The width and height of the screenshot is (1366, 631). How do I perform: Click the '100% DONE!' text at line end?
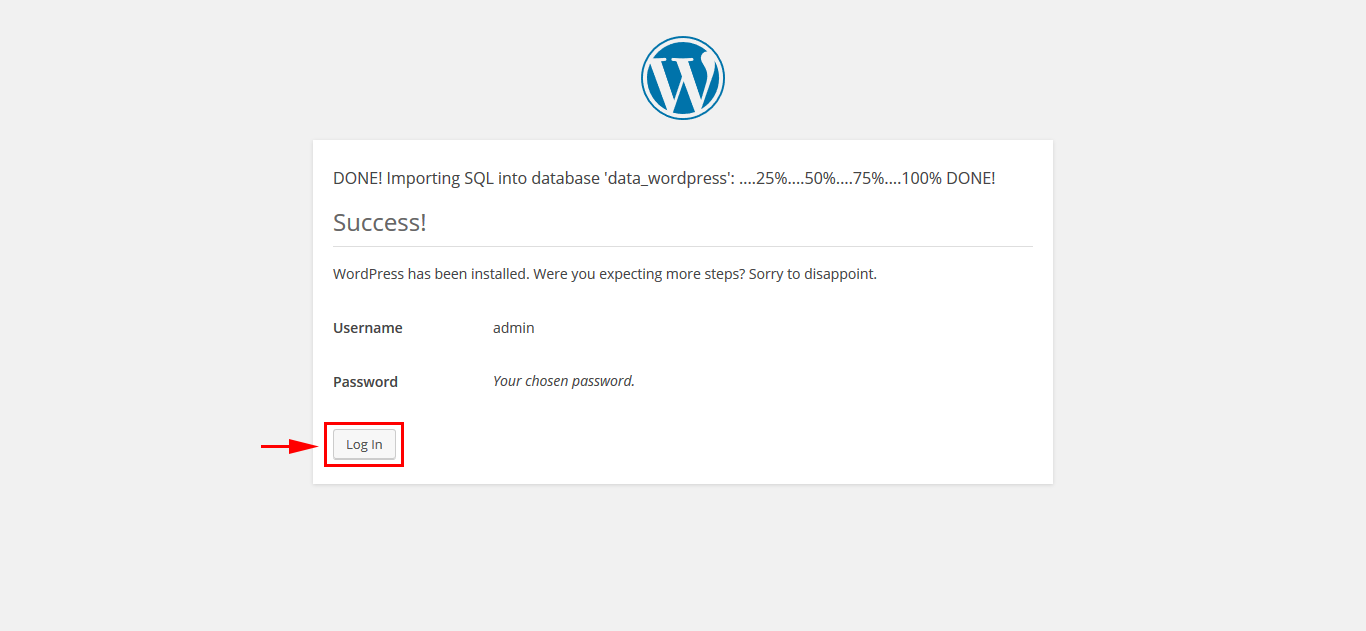(x=948, y=179)
